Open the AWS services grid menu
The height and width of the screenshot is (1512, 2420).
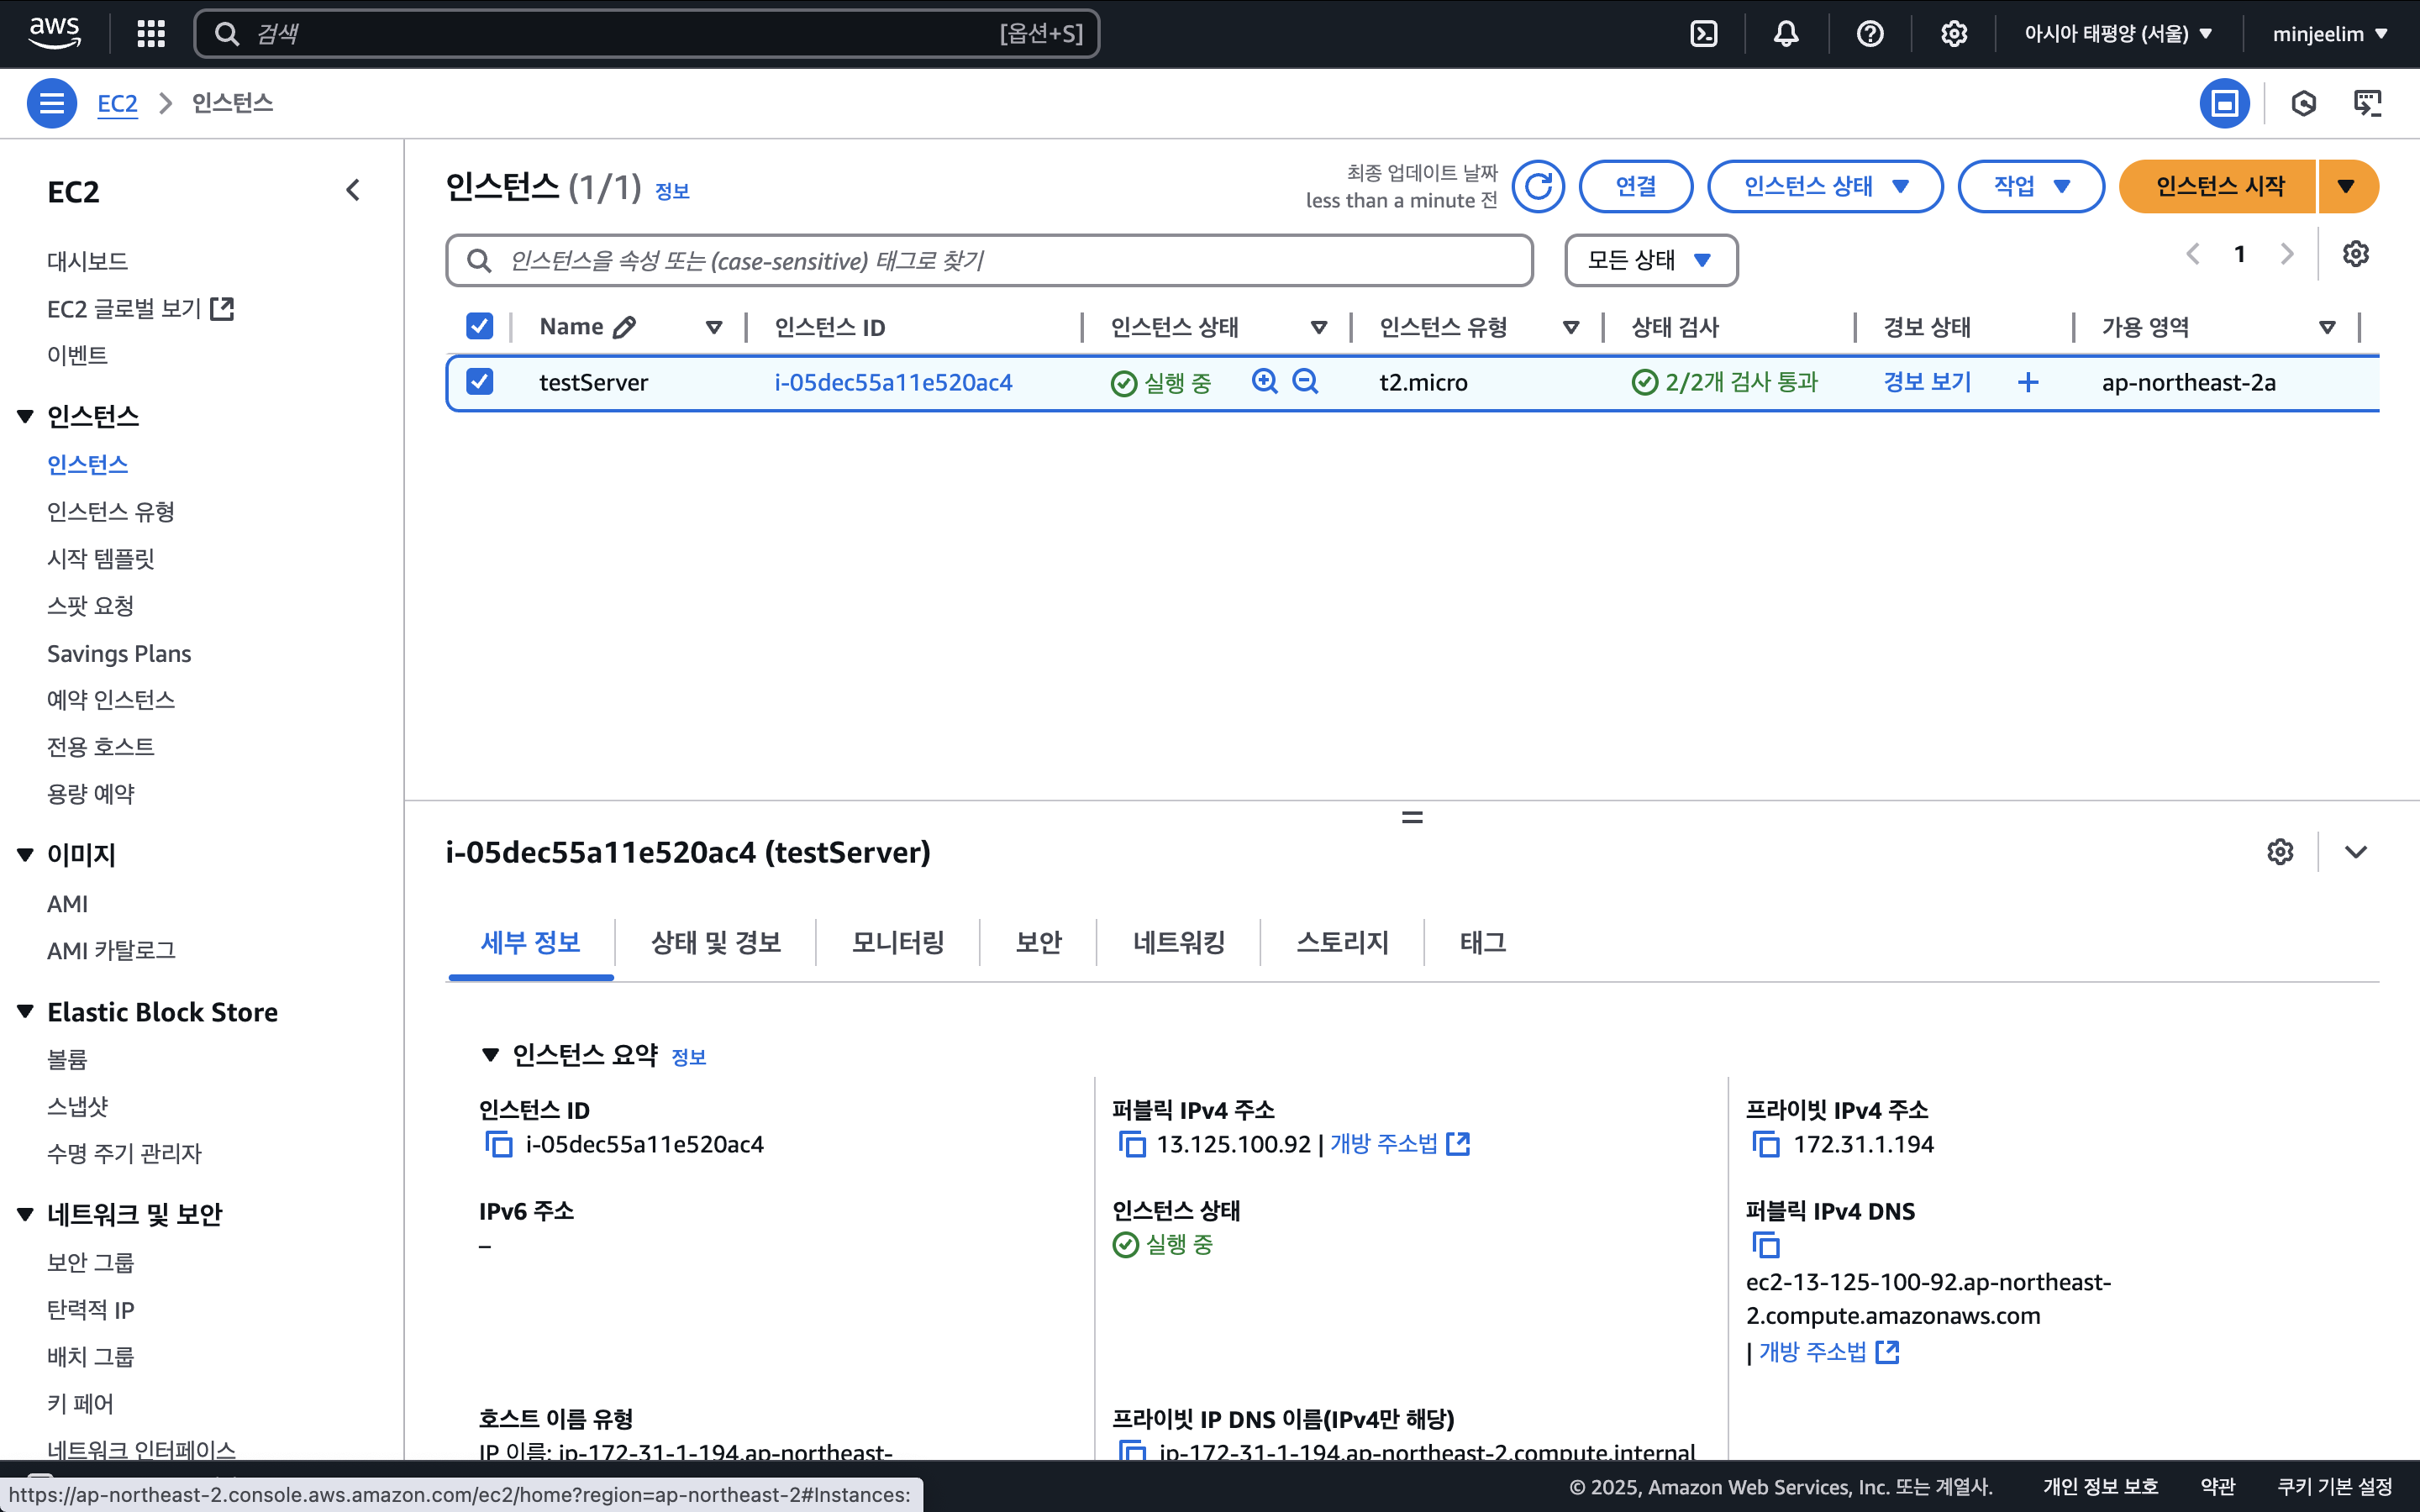tap(151, 34)
